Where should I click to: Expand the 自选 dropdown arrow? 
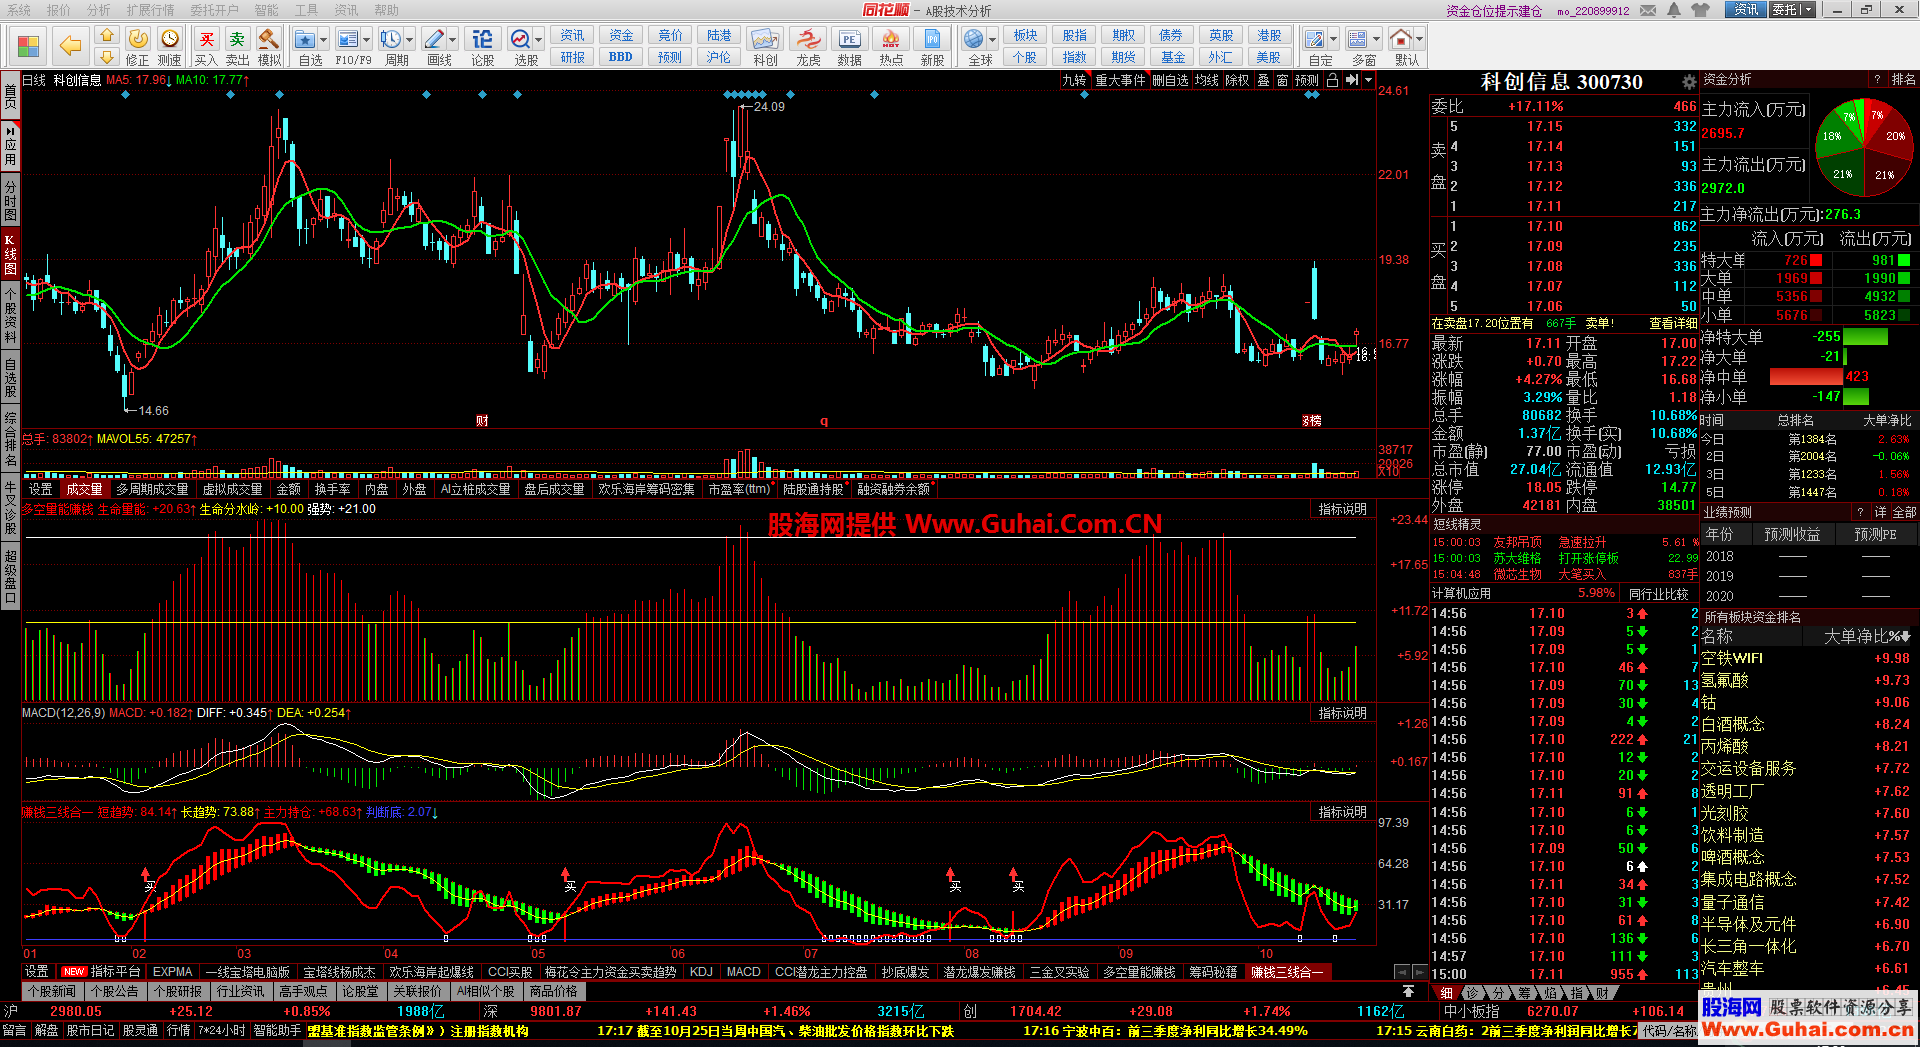(324, 40)
